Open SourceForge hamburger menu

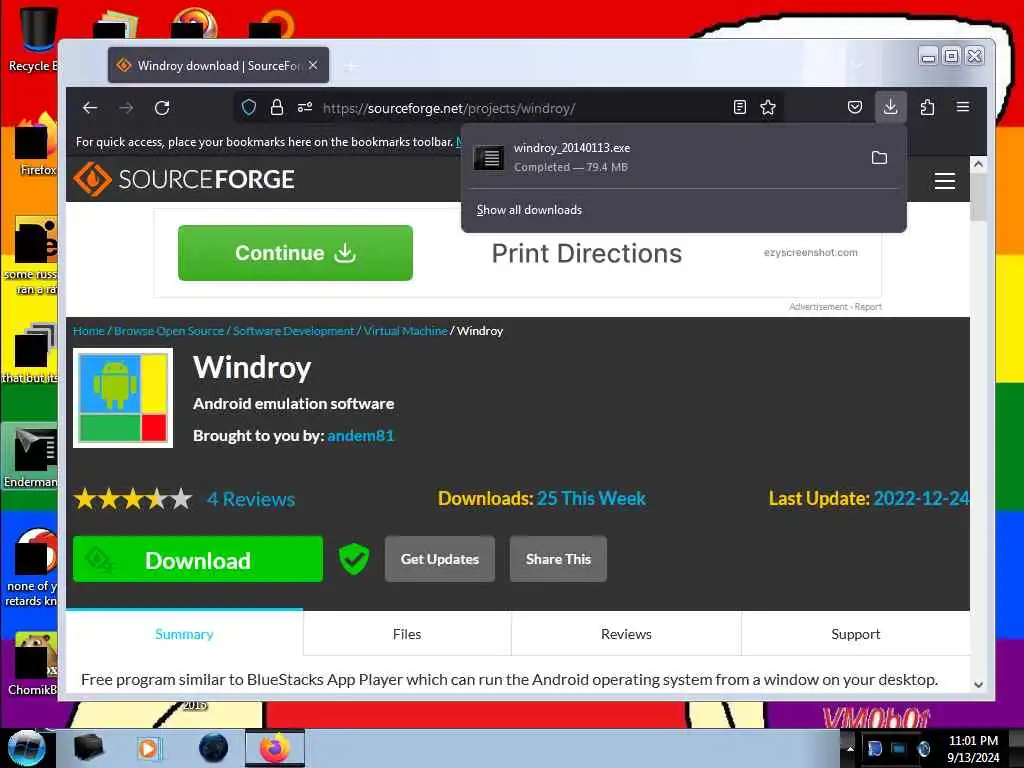point(944,180)
